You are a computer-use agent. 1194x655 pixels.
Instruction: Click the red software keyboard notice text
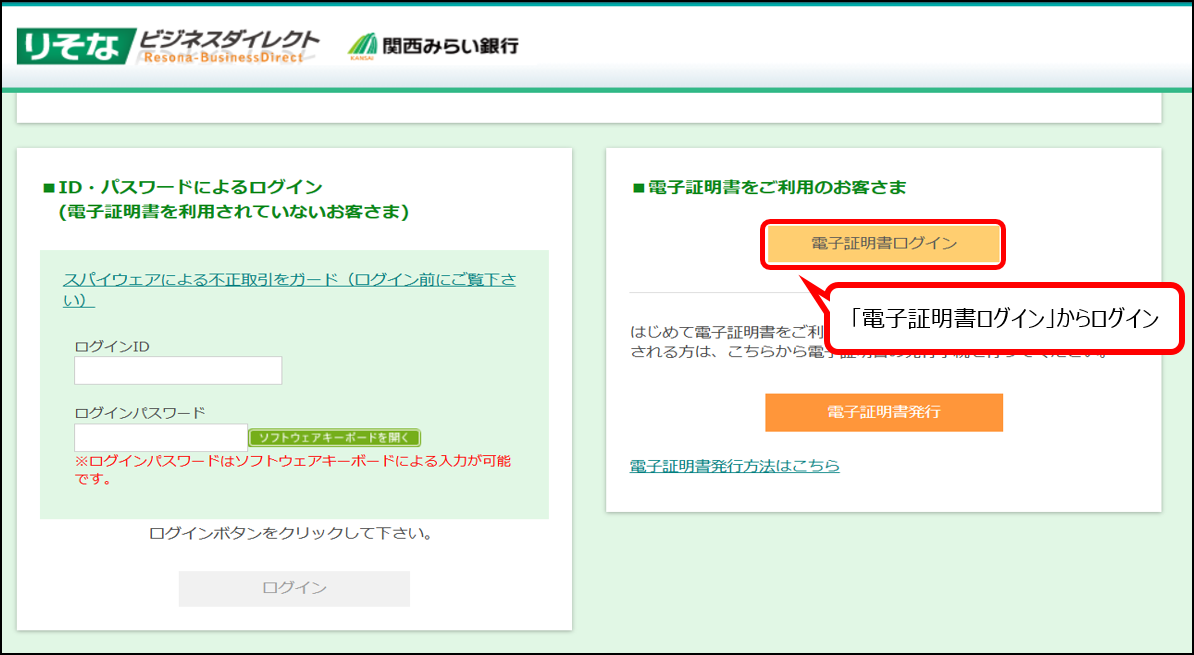tap(293, 470)
